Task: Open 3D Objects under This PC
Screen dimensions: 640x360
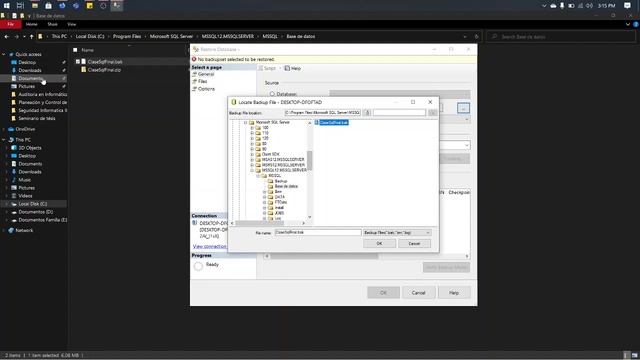Action: (x=30, y=148)
